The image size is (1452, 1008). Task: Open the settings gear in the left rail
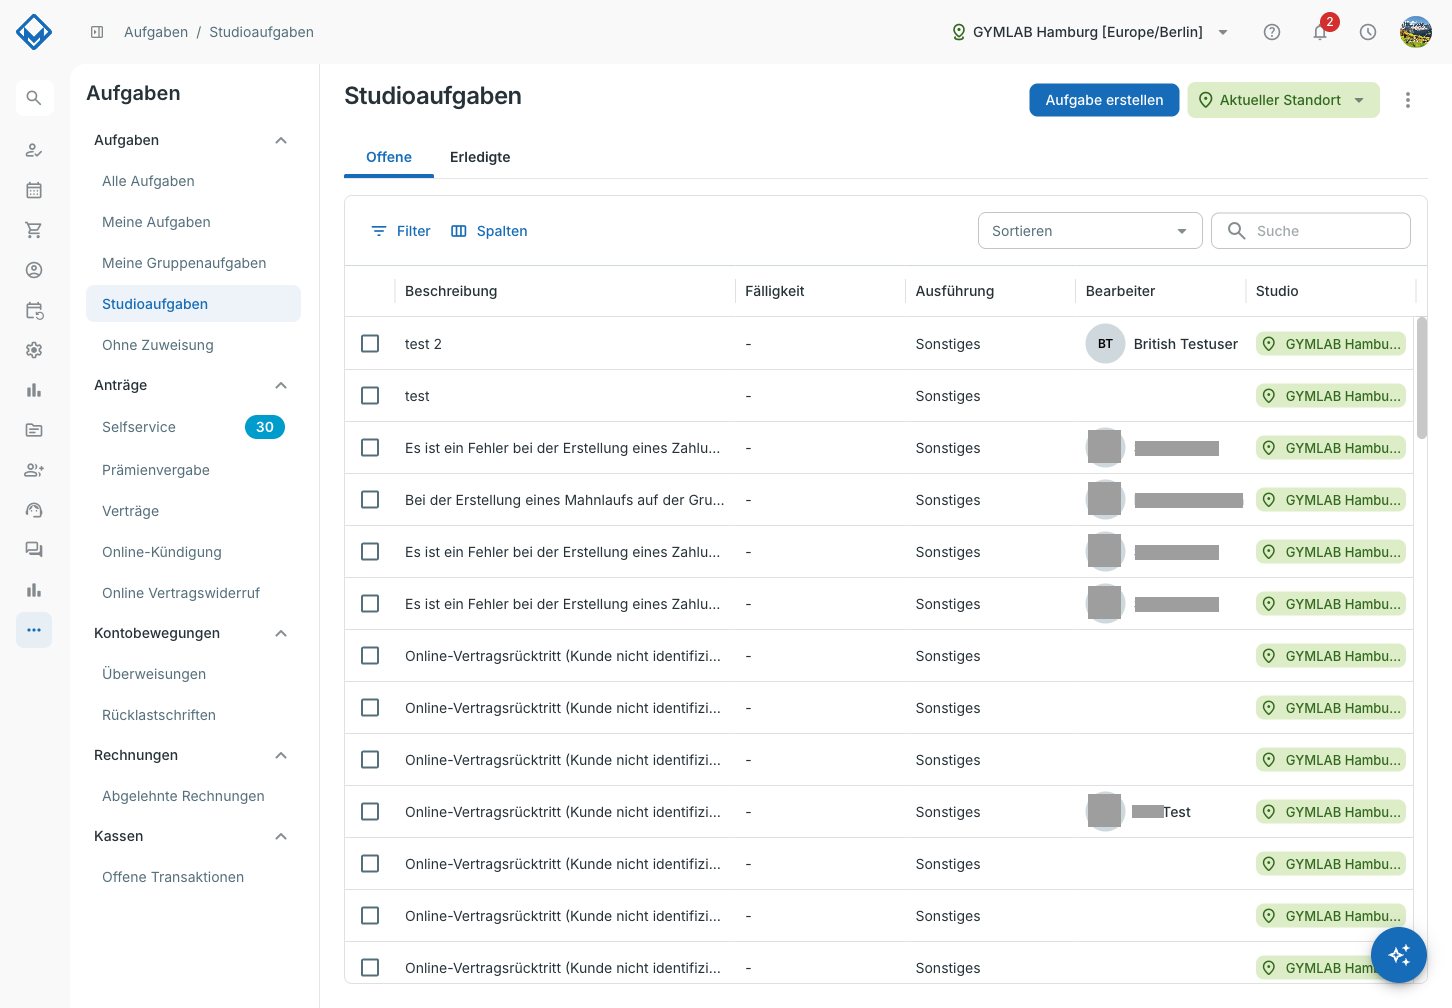34,350
